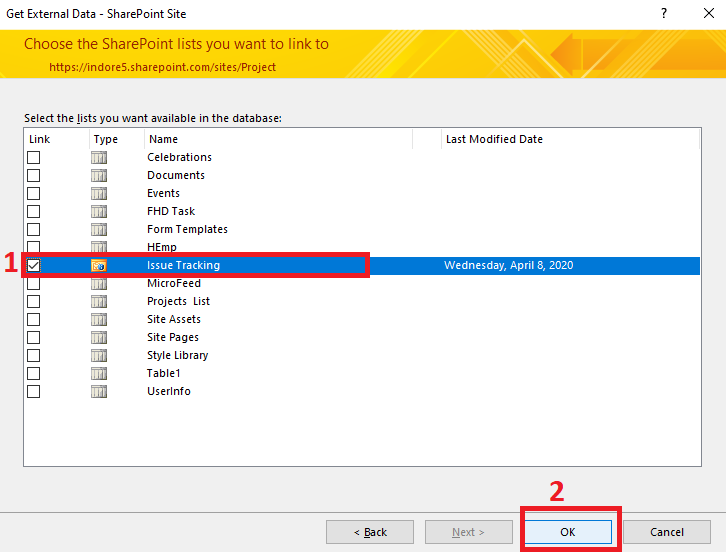Check the FHD Task link checkbox
Image resolution: width=726 pixels, height=552 pixels.
[34, 211]
